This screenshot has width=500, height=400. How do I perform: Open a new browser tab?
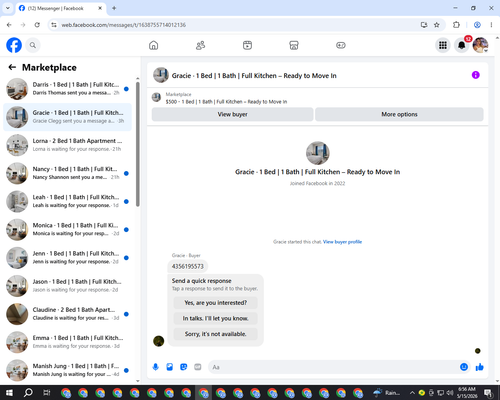(114, 8)
